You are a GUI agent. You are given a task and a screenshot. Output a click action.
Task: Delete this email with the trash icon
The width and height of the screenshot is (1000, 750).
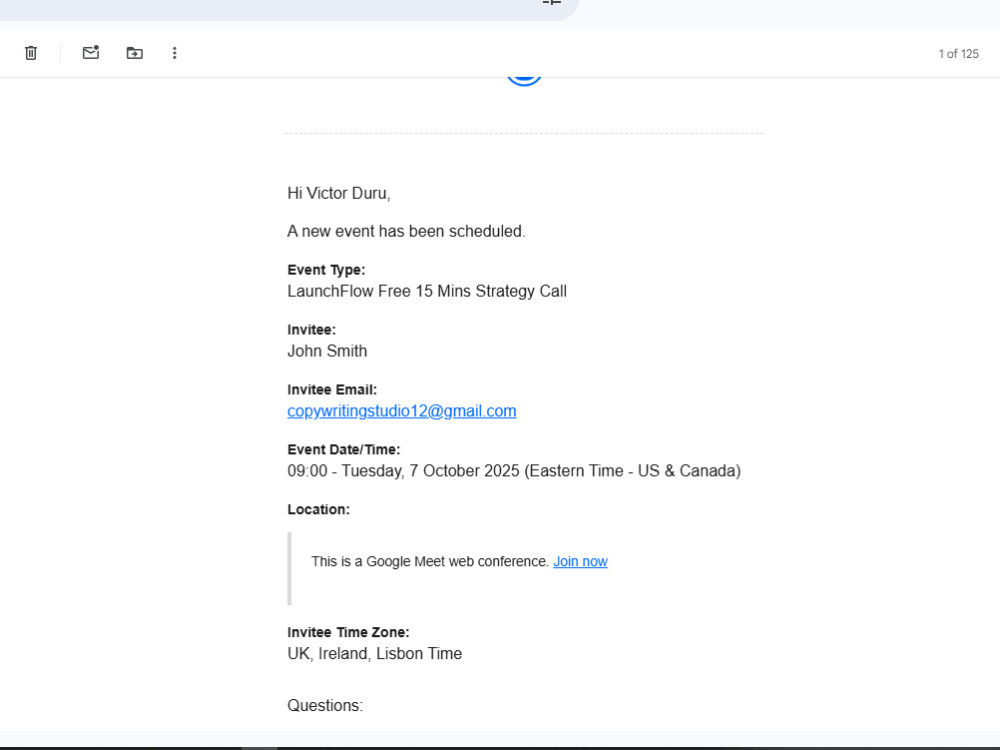click(x=31, y=53)
